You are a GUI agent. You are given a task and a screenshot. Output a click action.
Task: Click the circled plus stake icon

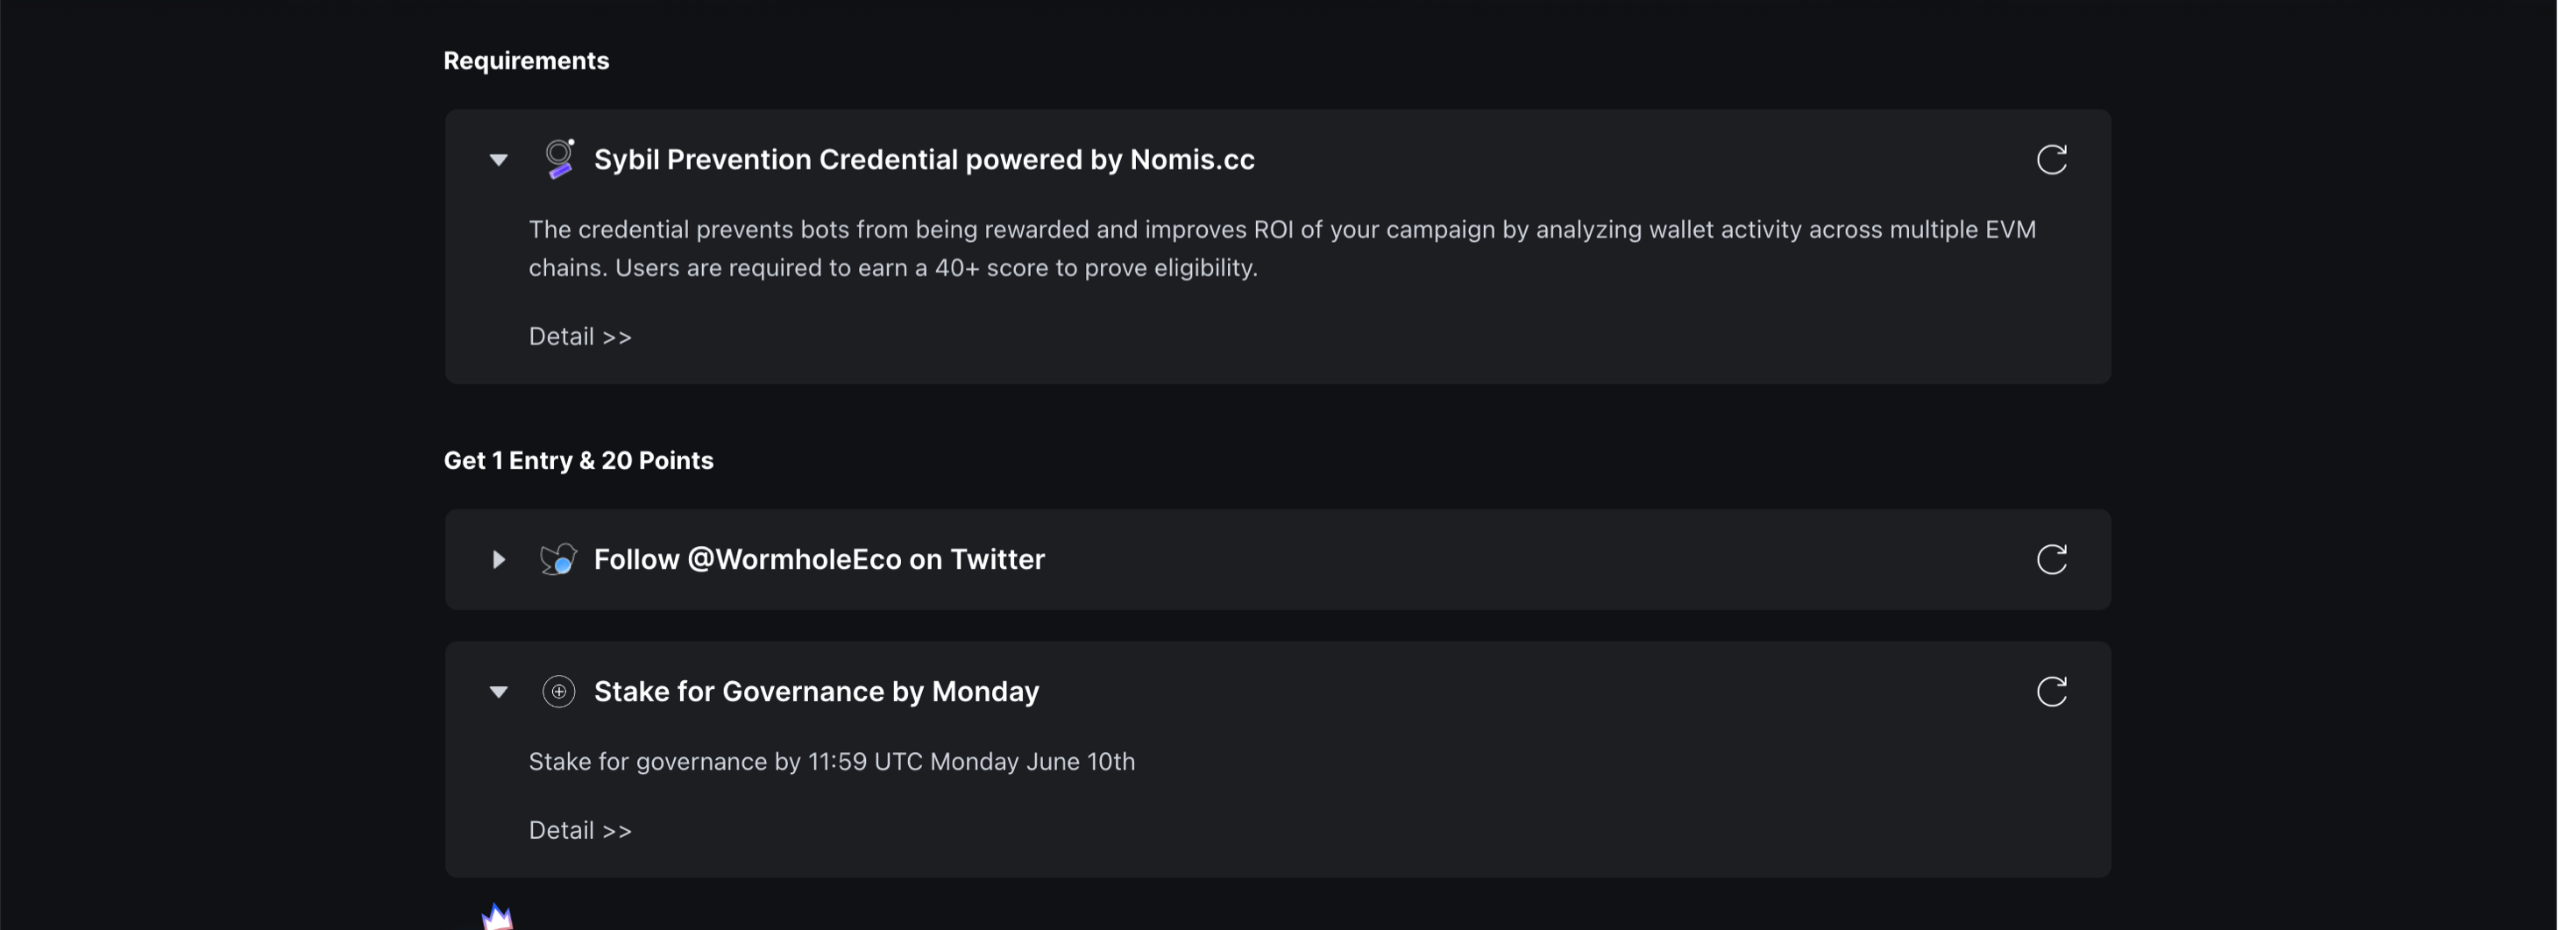[x=558, y=692]
